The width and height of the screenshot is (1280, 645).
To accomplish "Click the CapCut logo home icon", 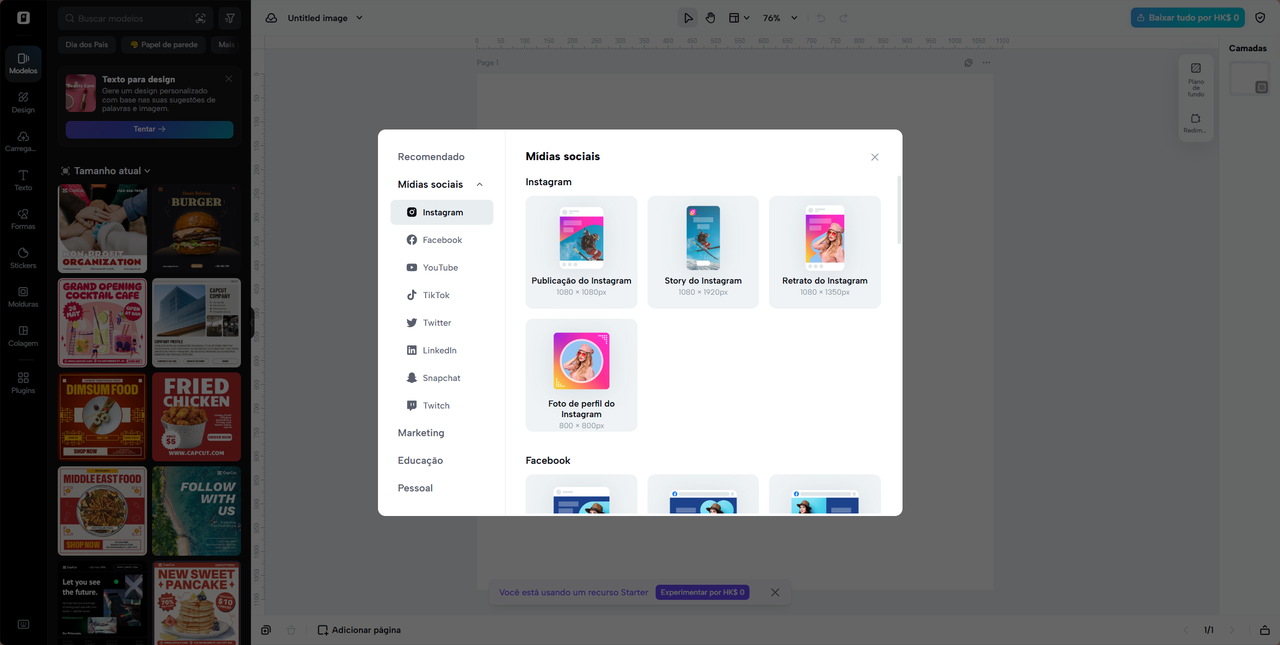I will [23, 18].
